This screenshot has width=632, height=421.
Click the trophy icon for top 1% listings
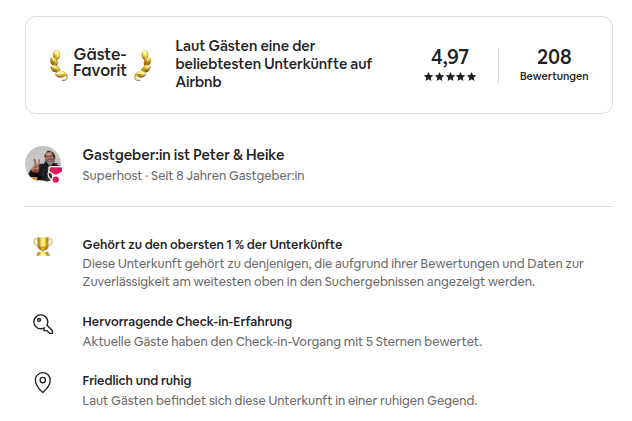coord(43,245)
